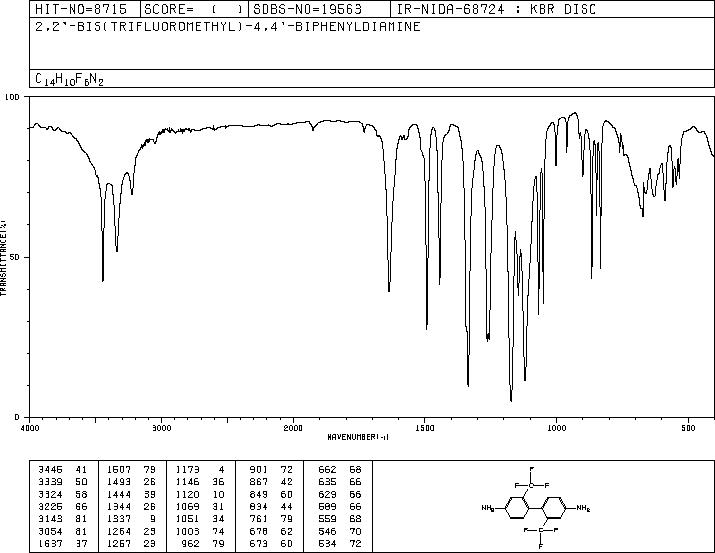Click the transmittance value 9 beside 1337
Viewport: 715px width, 553px height.
click(x=153, y=519)
